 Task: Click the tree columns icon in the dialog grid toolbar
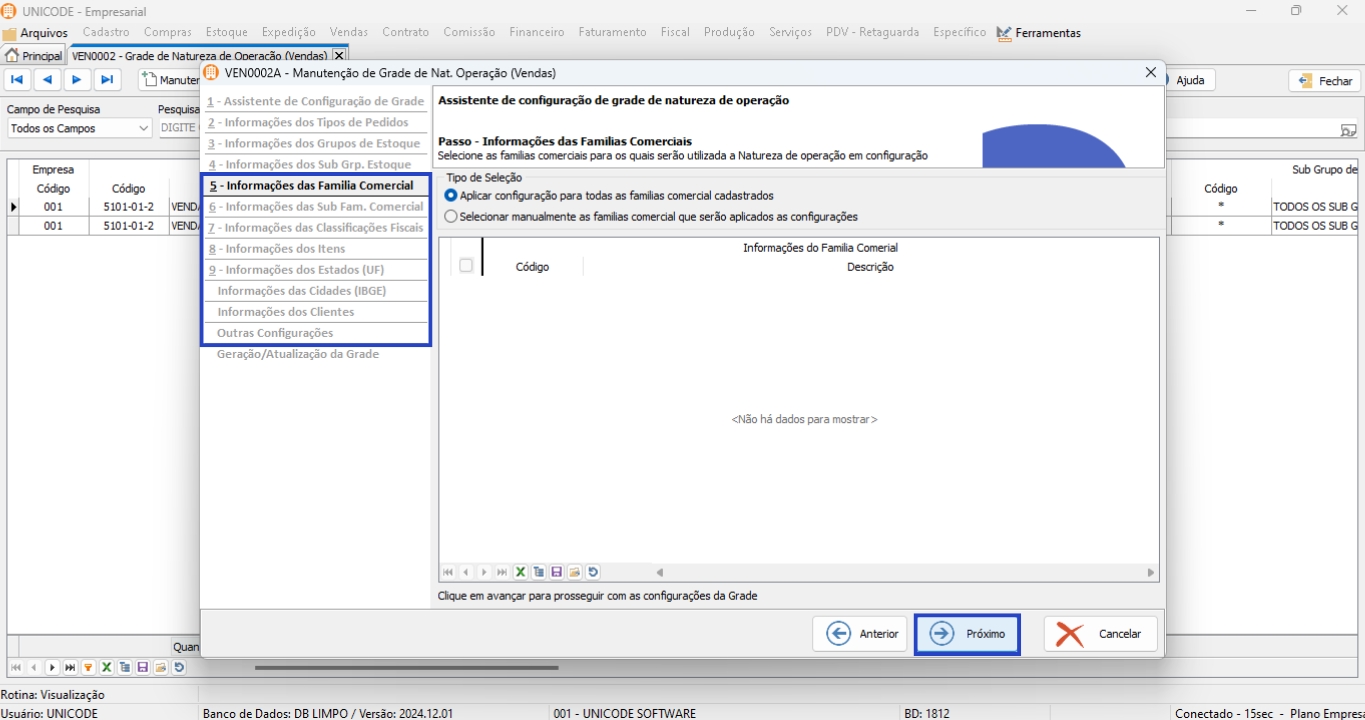[x=539, y=572]
